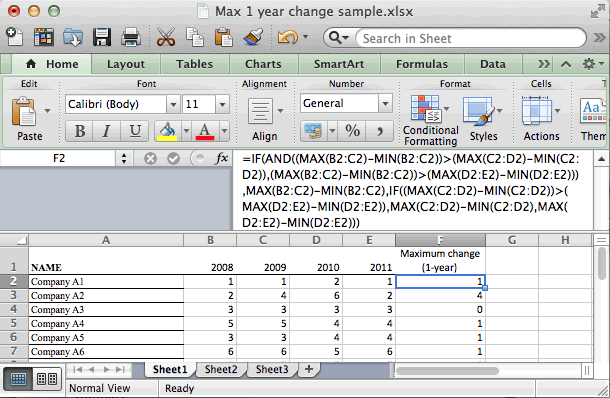The height and width of the screenshot is (398, 610).
Task: Open the Data ribbon tab
Action: pos(493,64)
